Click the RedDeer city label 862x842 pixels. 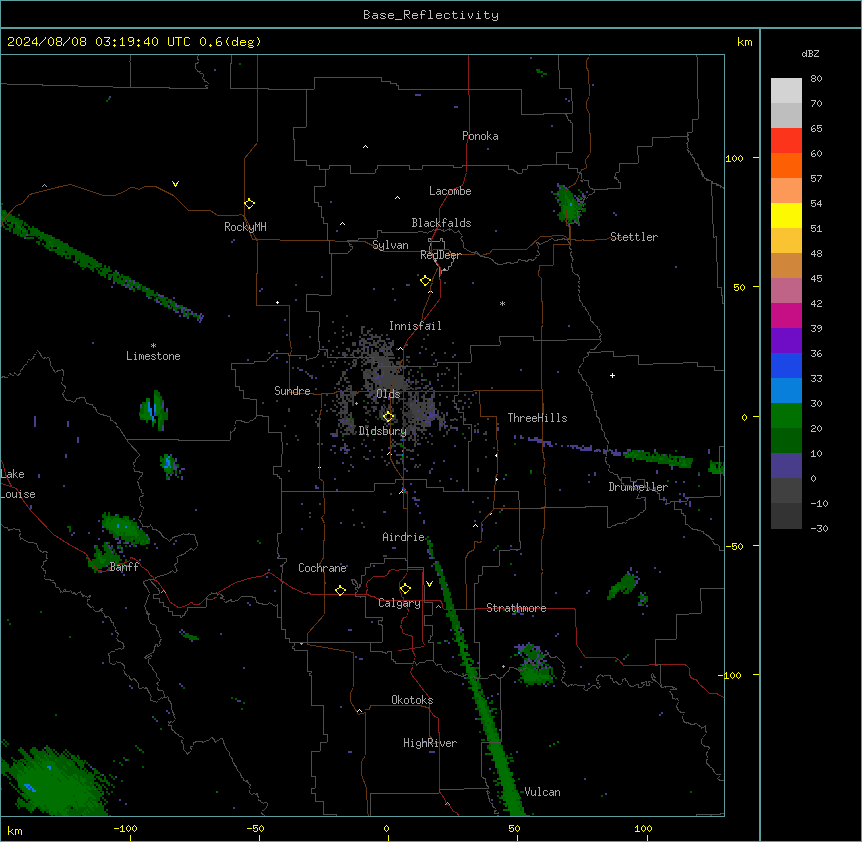click(x=440, y=255)
